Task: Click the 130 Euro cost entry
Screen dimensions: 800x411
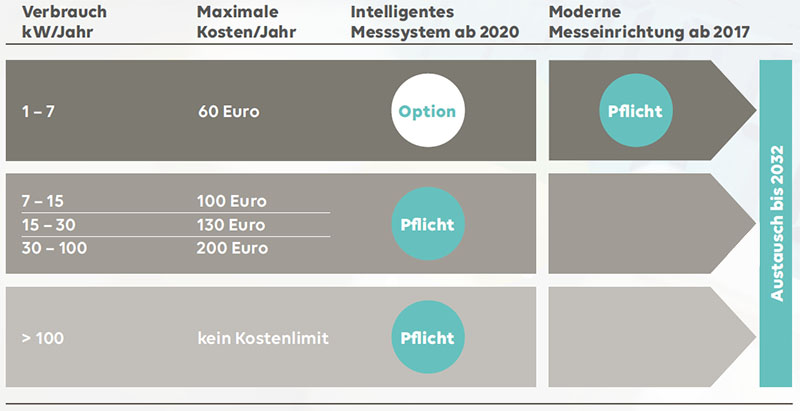Action: [x=231, y=225]
